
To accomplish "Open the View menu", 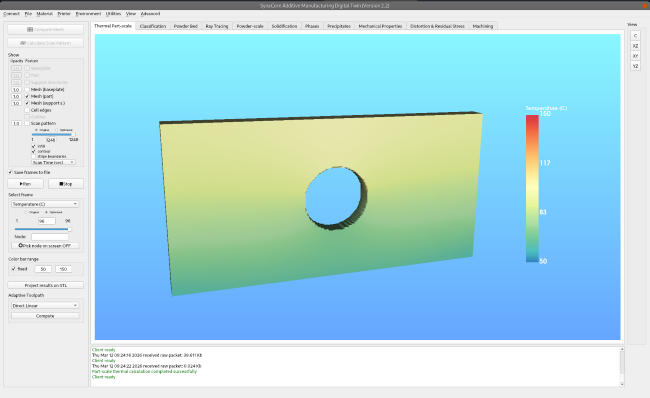I will point(131,14).
